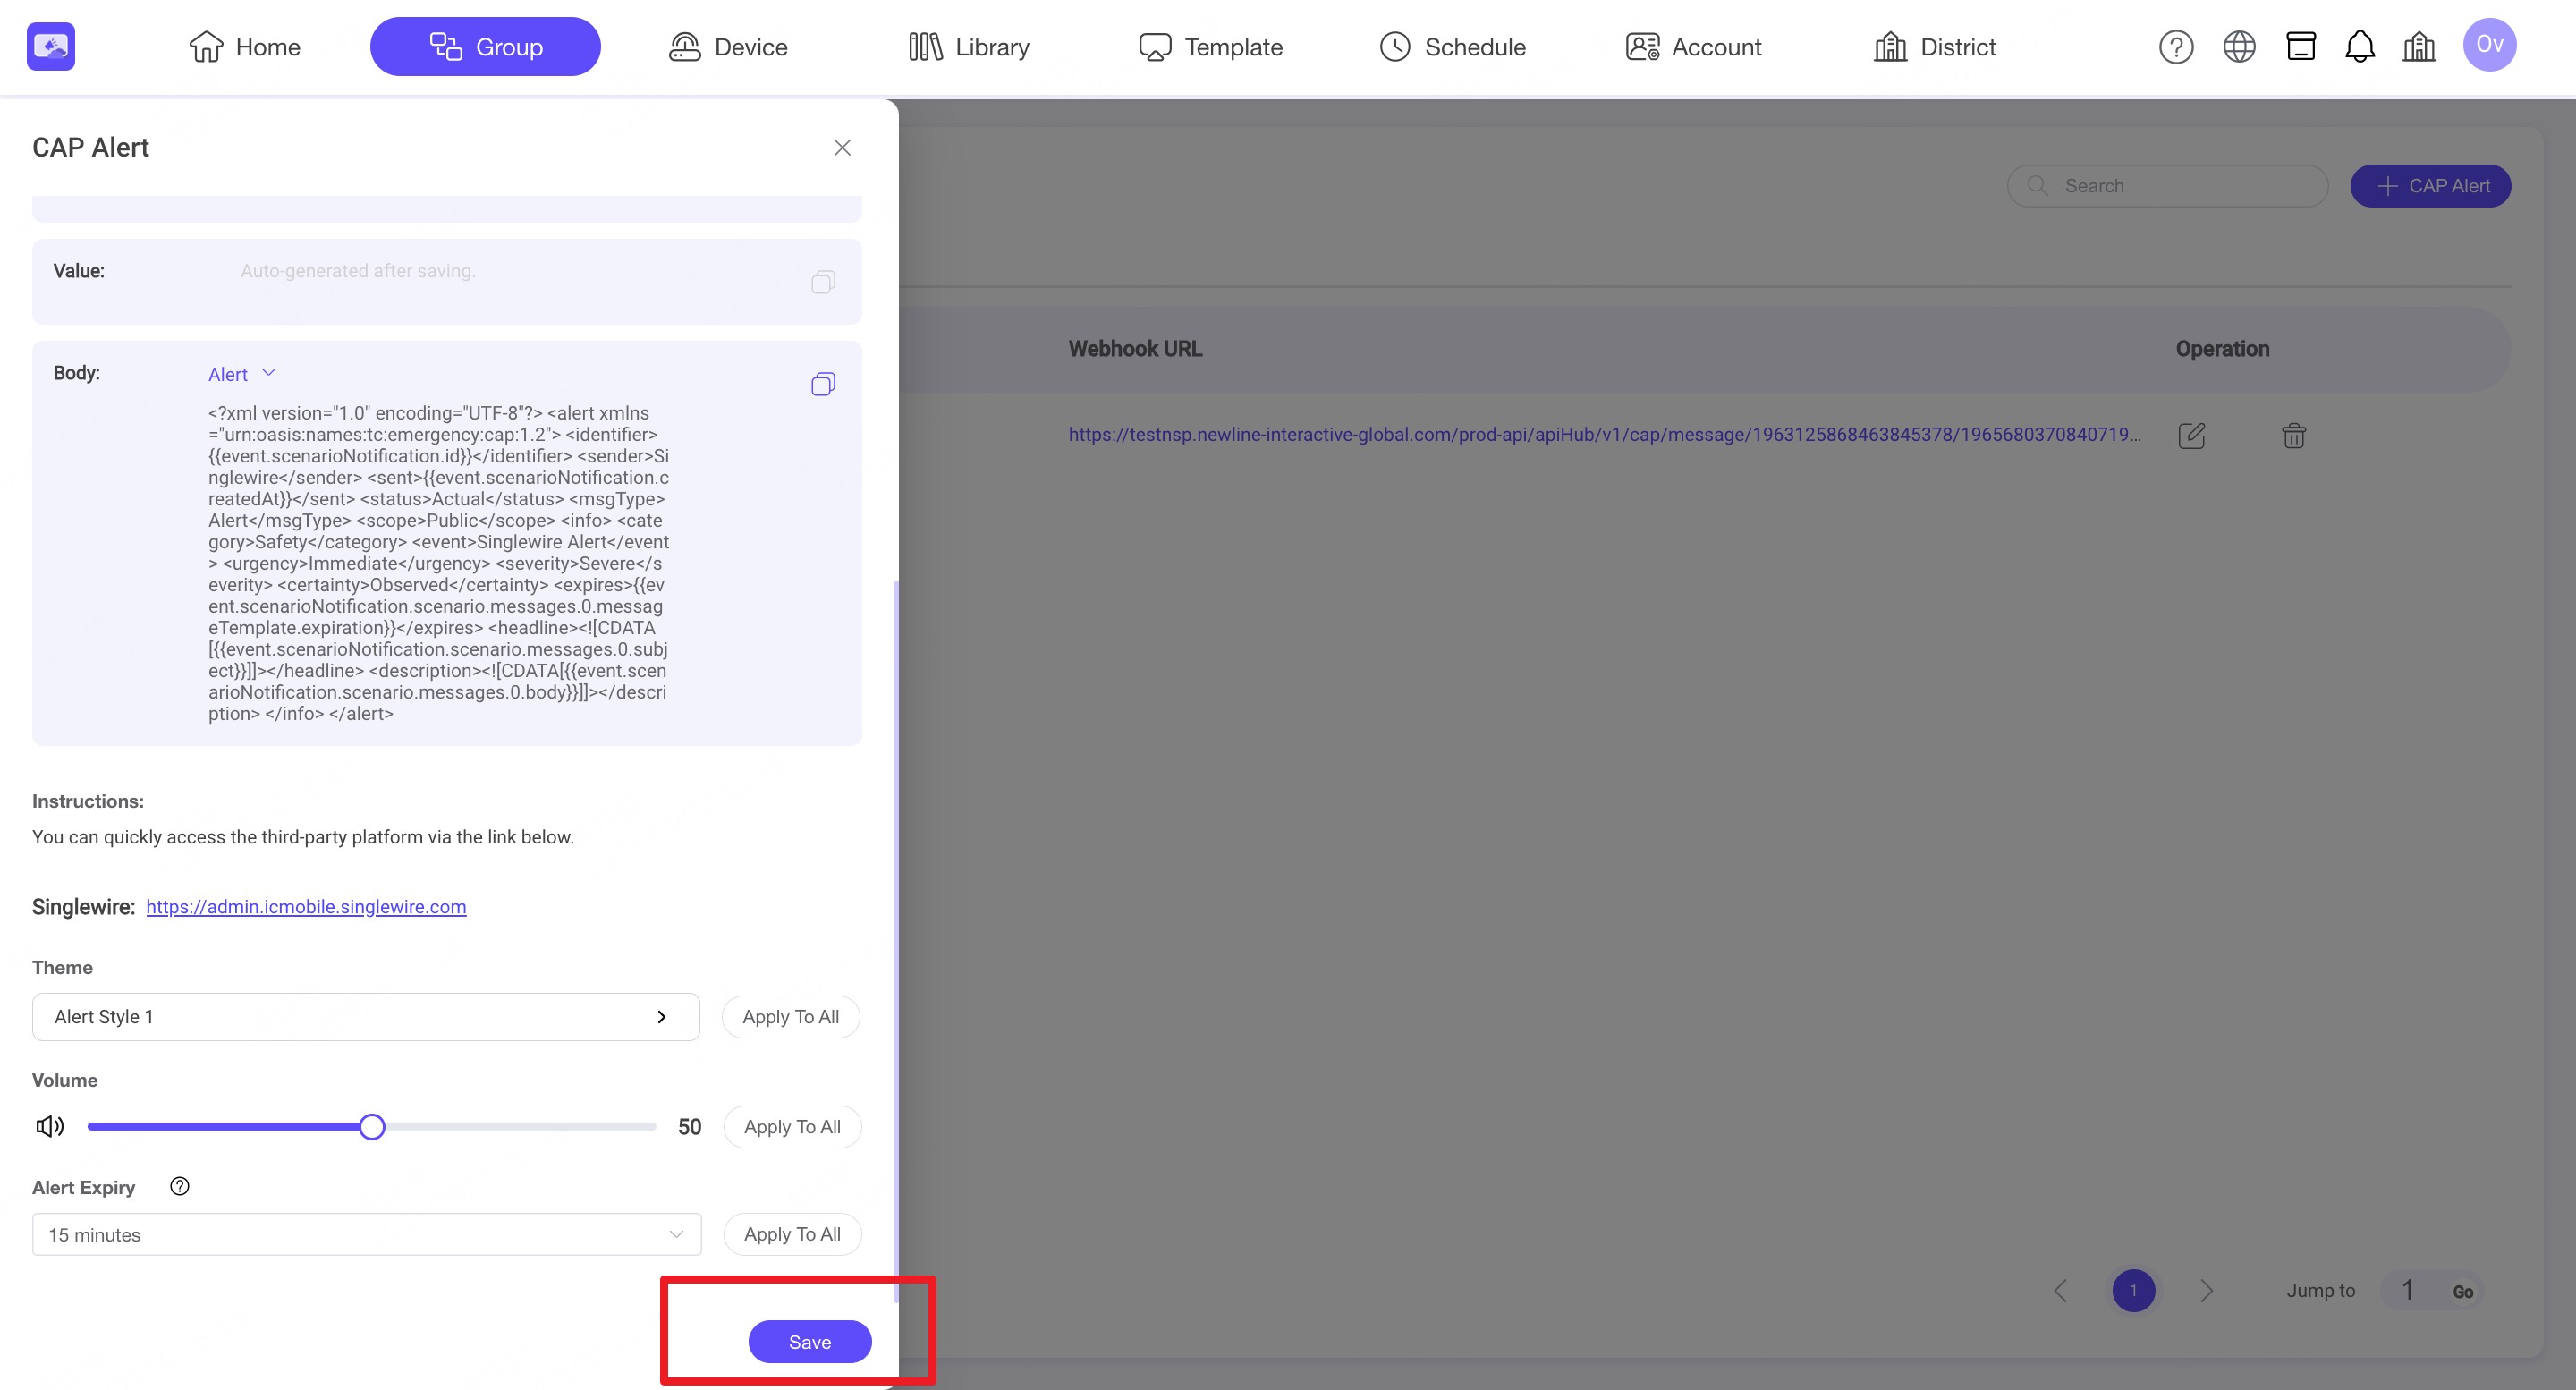Open the Singlewire admin link

coord(306,906)
